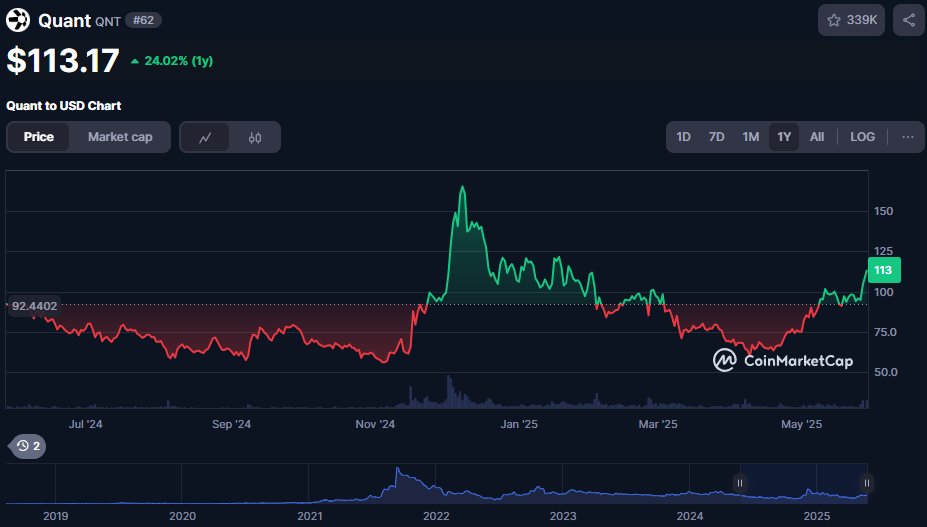Screen dimensions: 927x527
Task: Click the Quant coin logo icon
Action: tap(18, 20)
